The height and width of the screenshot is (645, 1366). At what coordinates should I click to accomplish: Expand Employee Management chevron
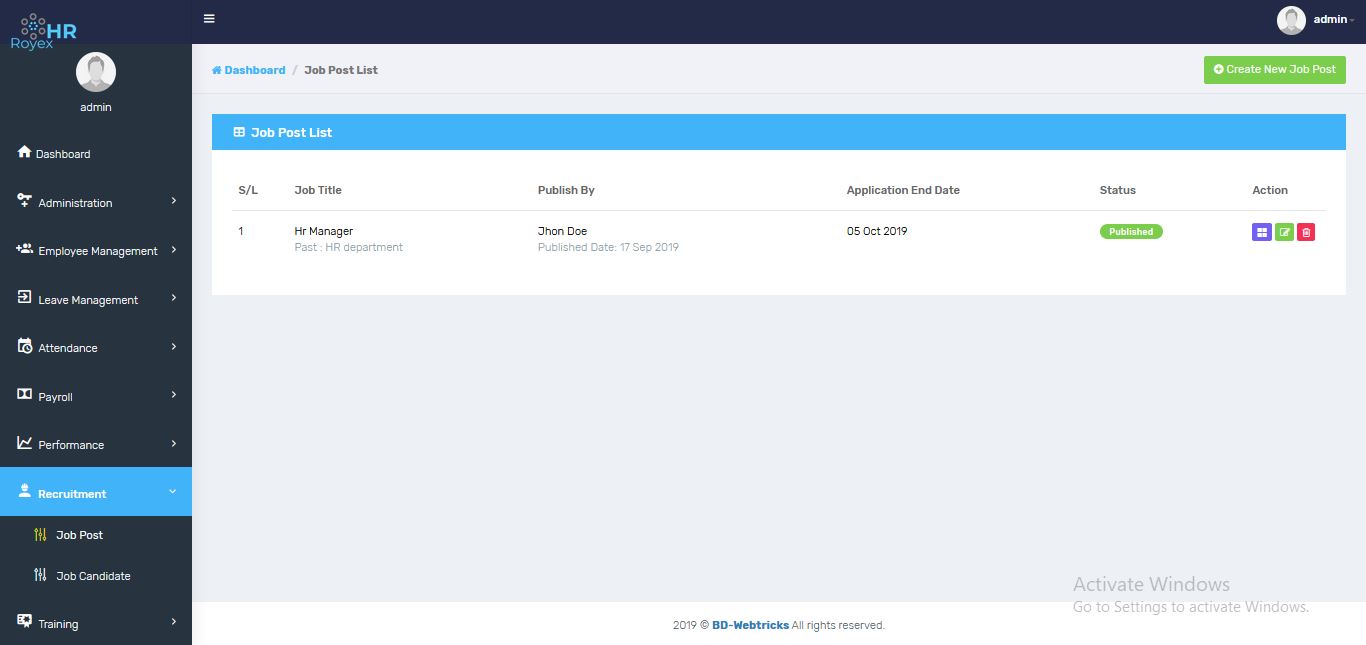[173, 250]
